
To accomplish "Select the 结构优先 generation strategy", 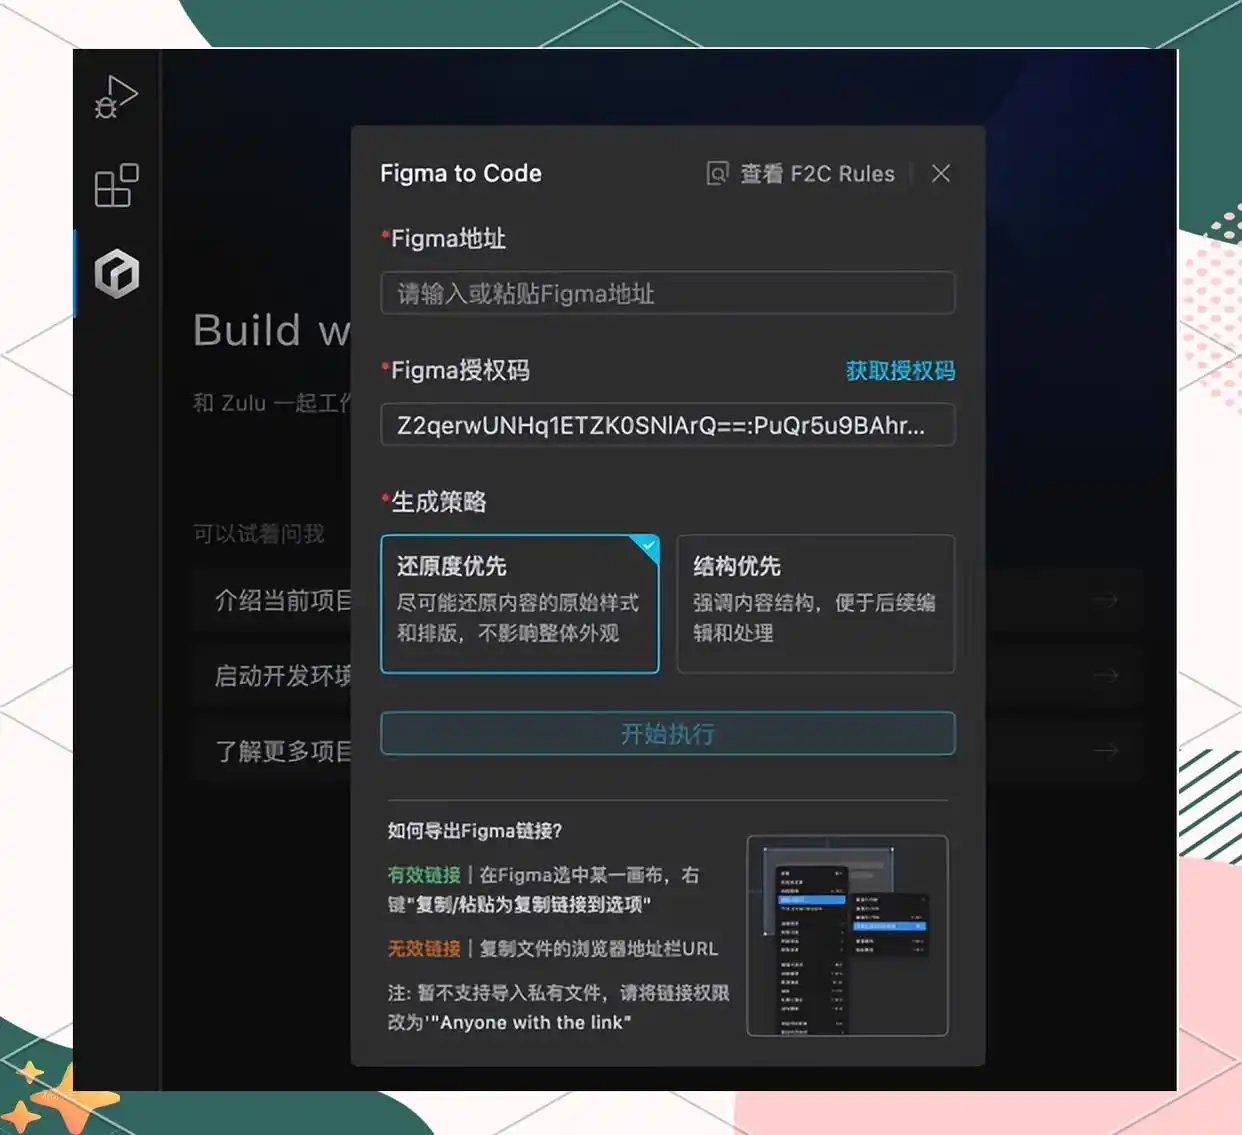I will (x=816, y=603).
